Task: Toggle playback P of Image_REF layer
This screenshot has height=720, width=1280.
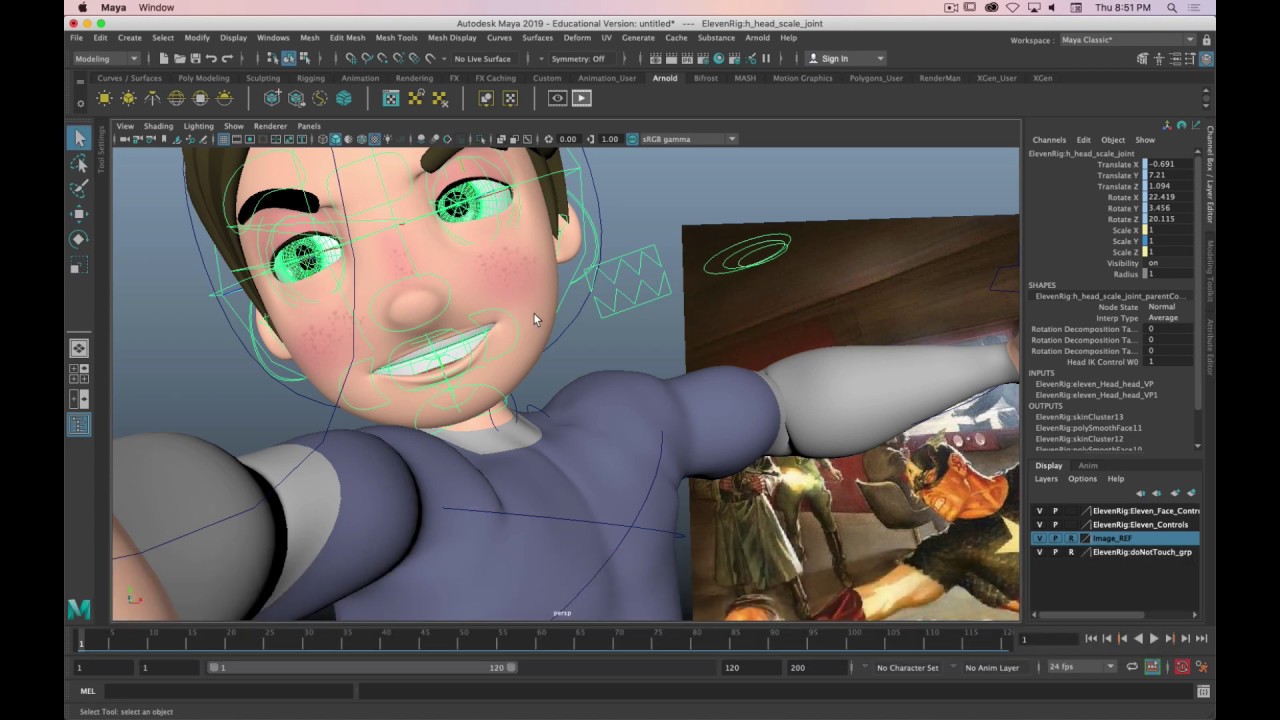Action: [x=1055, y=538]
